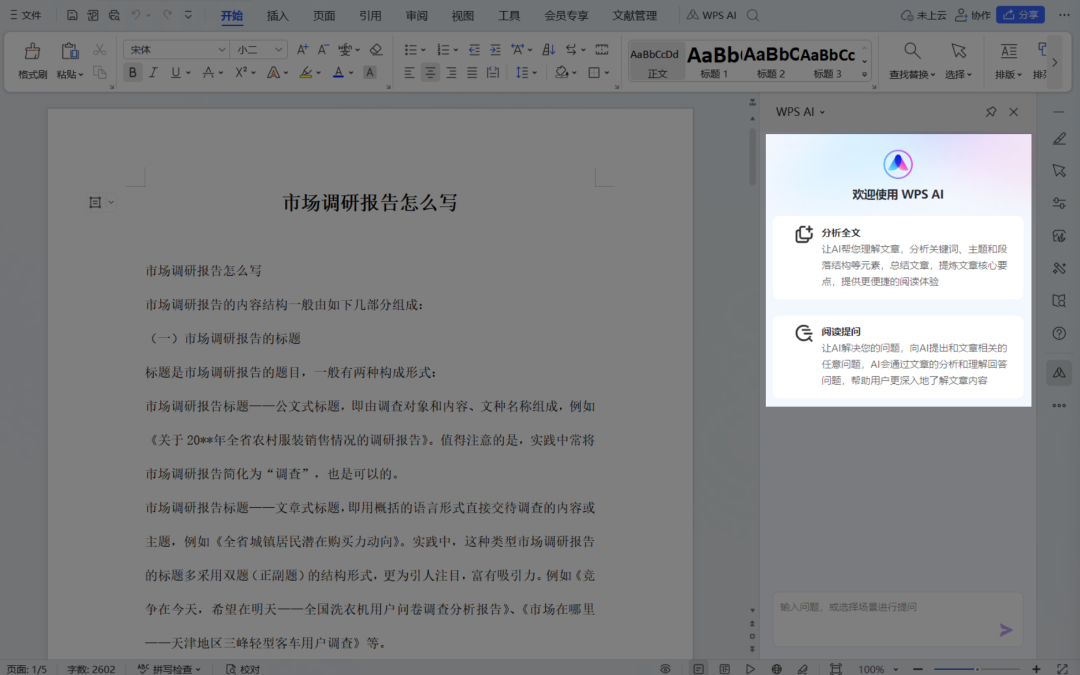Click the Cut scissors icon
The height and width of the screenshot is (675, 1080).
(x=100, y=50)
